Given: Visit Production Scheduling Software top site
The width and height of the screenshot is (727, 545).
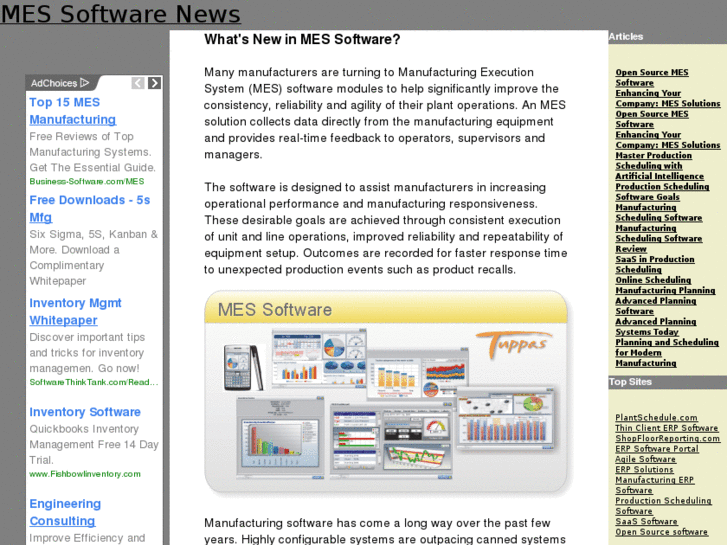Looking at the screenshot, I should pyautogui.click(x=663, y=506).
